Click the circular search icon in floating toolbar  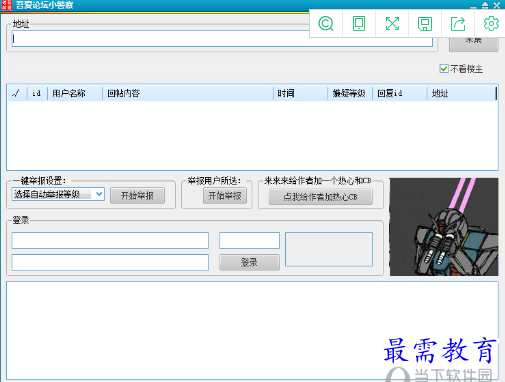pyautogui.click(x=326, y=24)
